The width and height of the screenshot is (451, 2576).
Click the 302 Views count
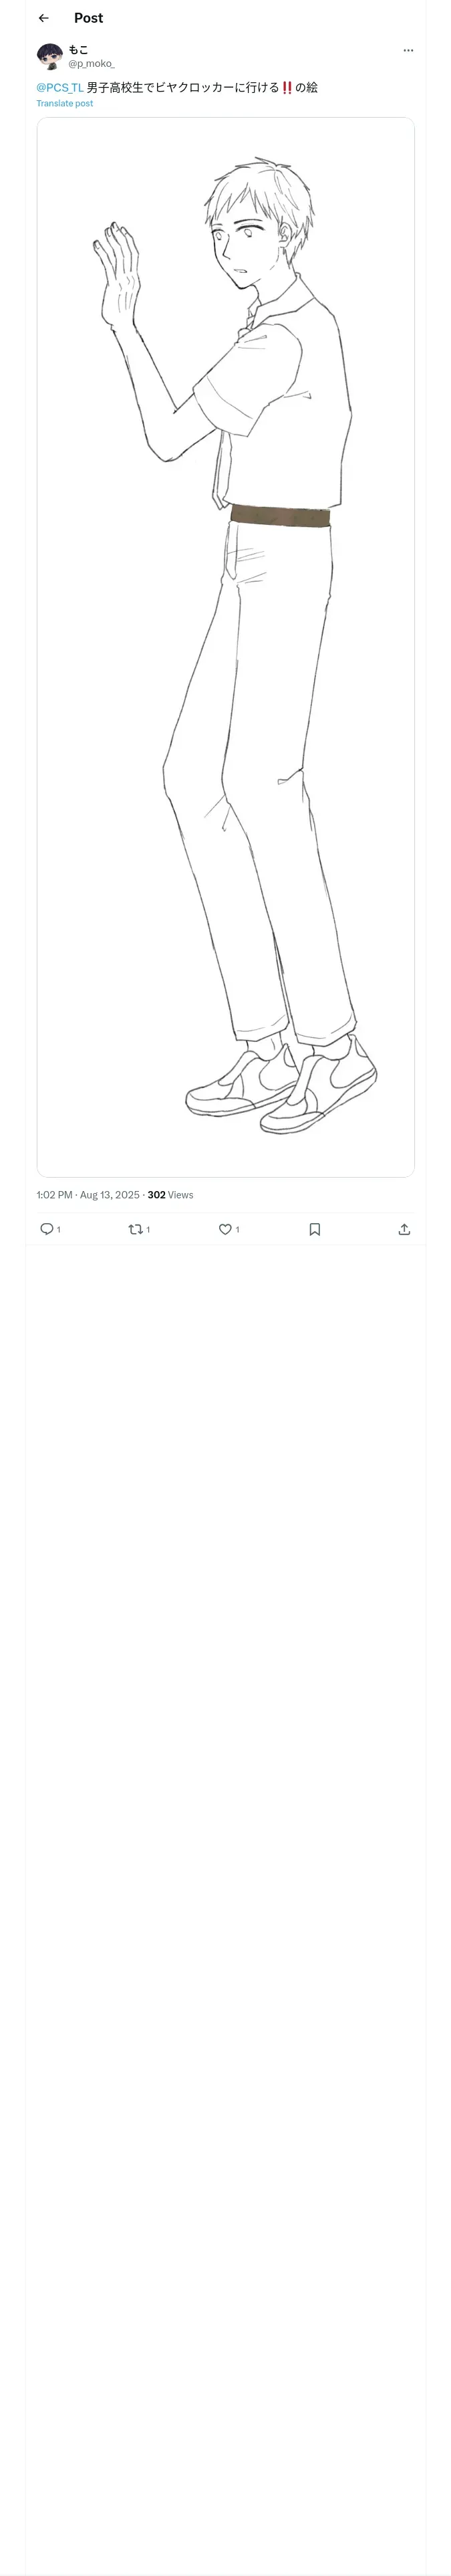170,1195
